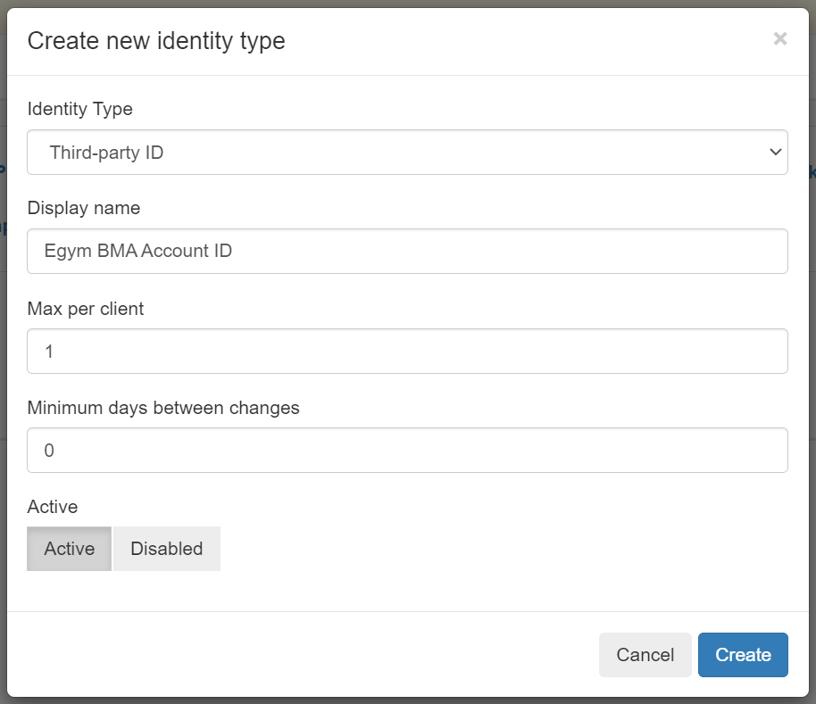Choose a different identity type from the combo box
Image resolution: width=816 pixels, height=704 pixels.
tap(407, 151)
